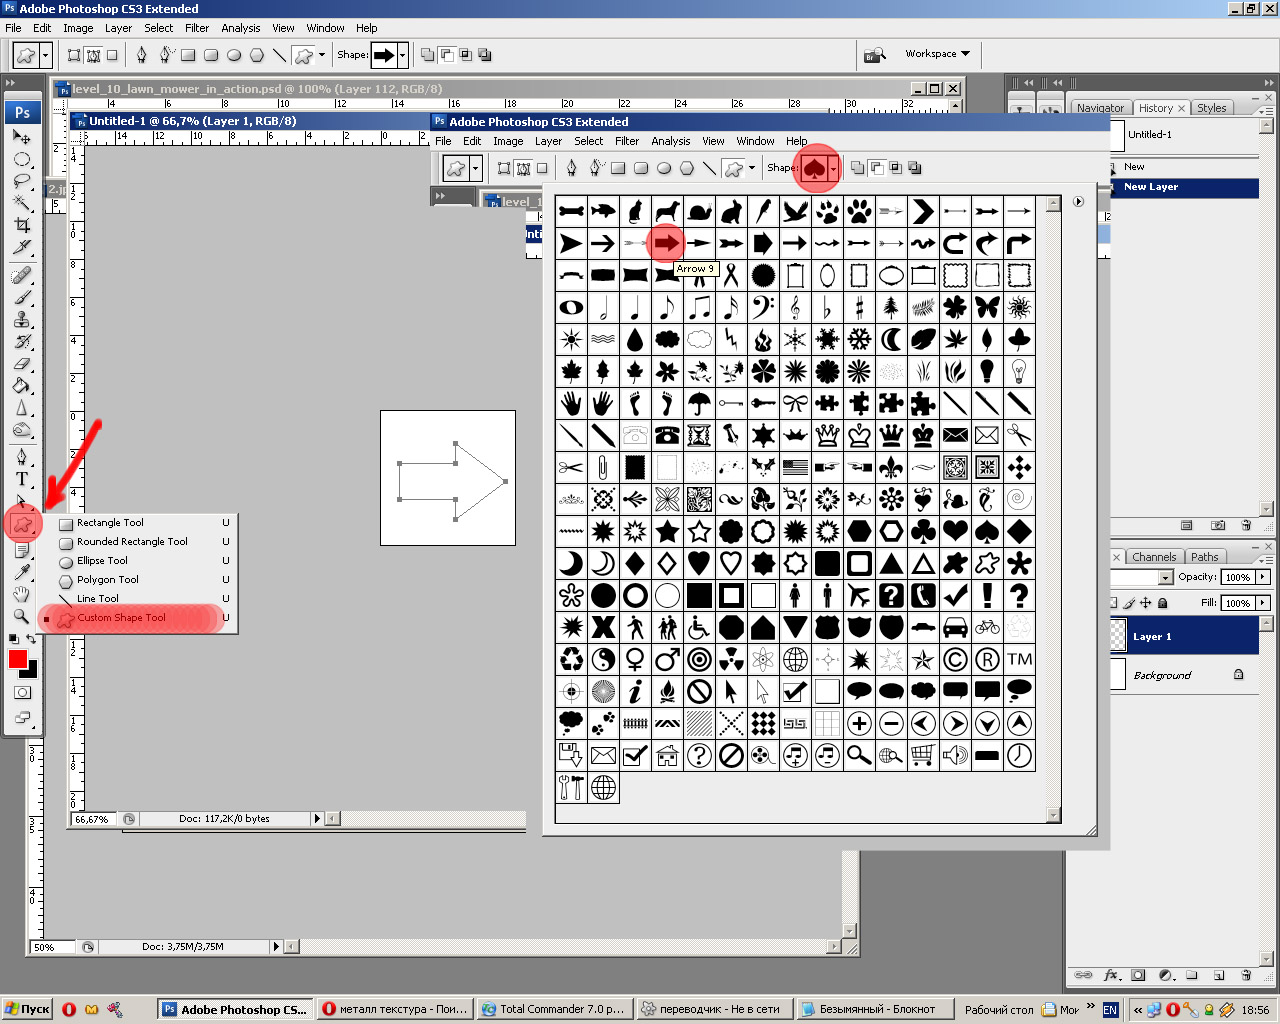The width and height of the screenshot is (1280, 1024).
Task: Choose the bicycle shape
Action: (x=987, y=627)
